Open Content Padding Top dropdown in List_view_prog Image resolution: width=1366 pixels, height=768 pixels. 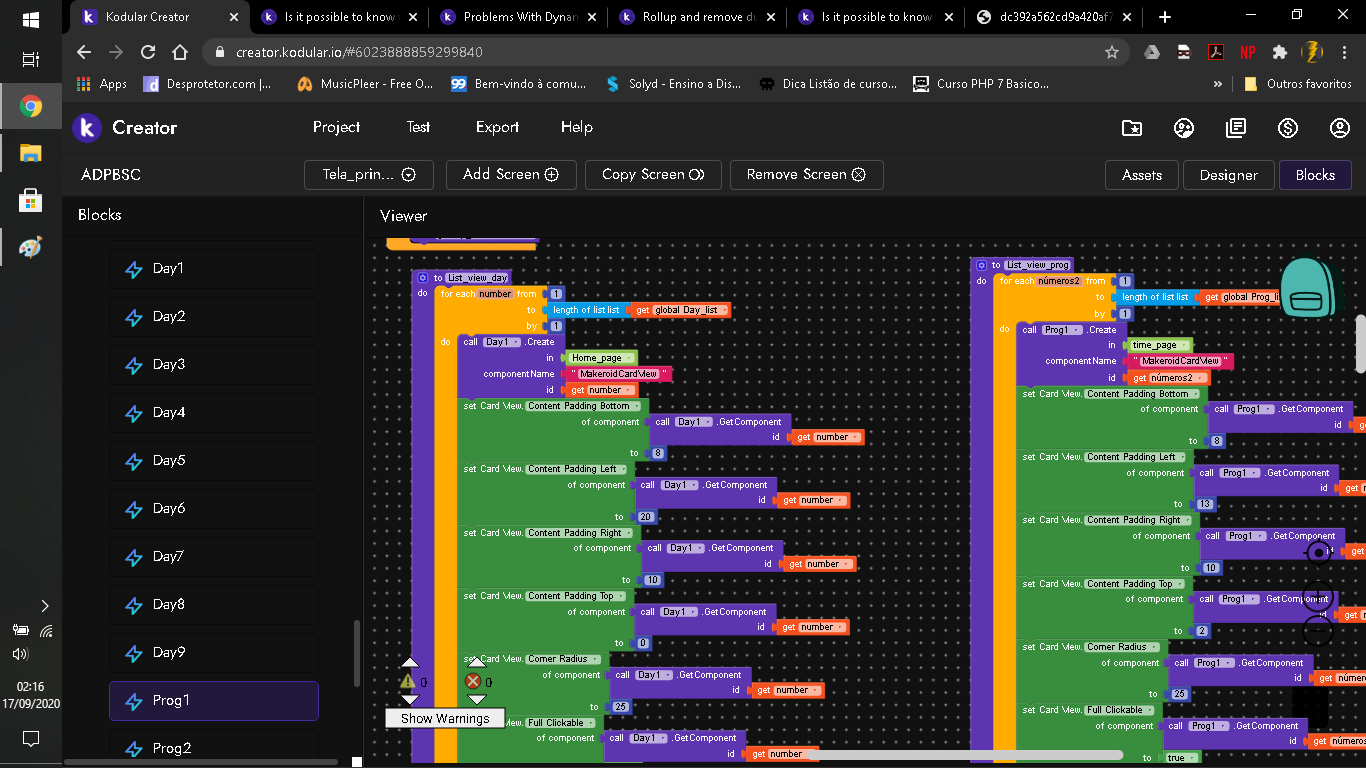pyautogui.click(x=1134, y=584)
